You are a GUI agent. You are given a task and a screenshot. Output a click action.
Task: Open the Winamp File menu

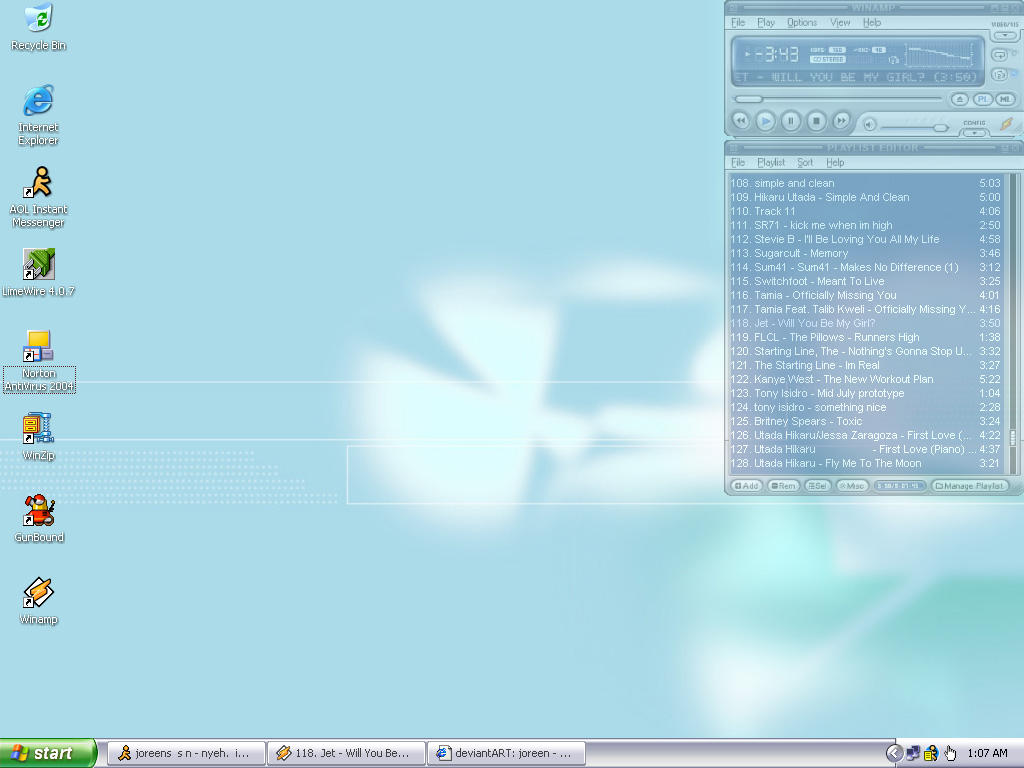point(738,22)
